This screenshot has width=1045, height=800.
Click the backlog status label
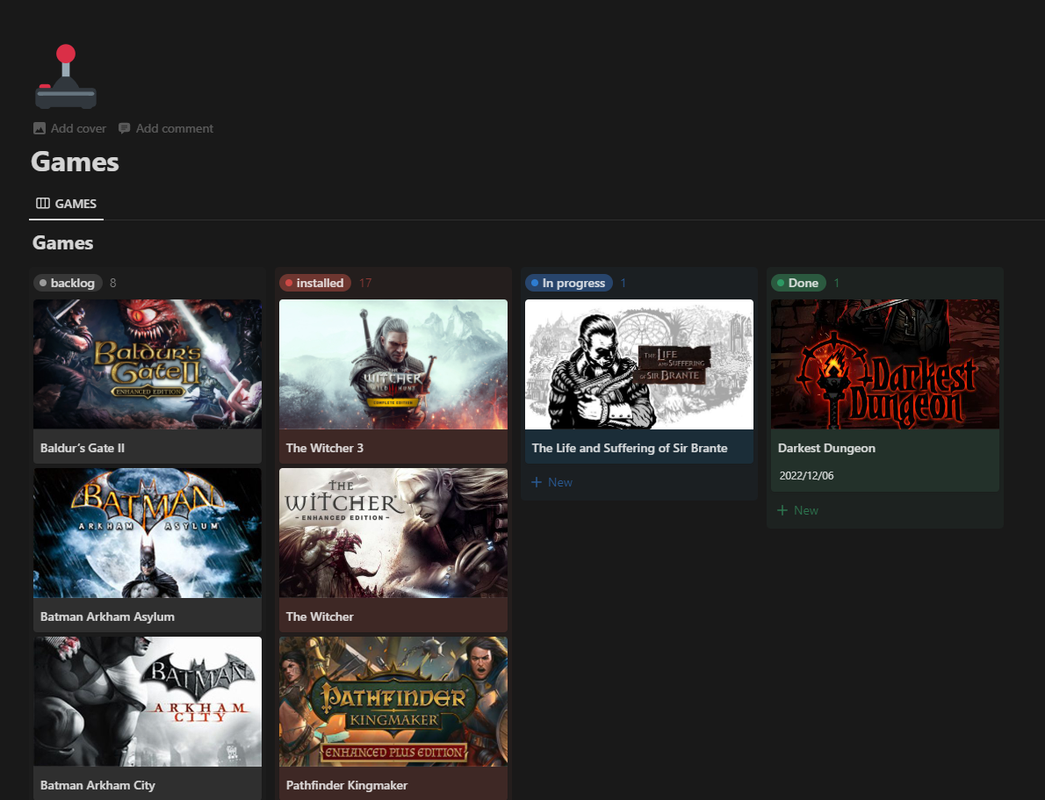tap(68, 283)
